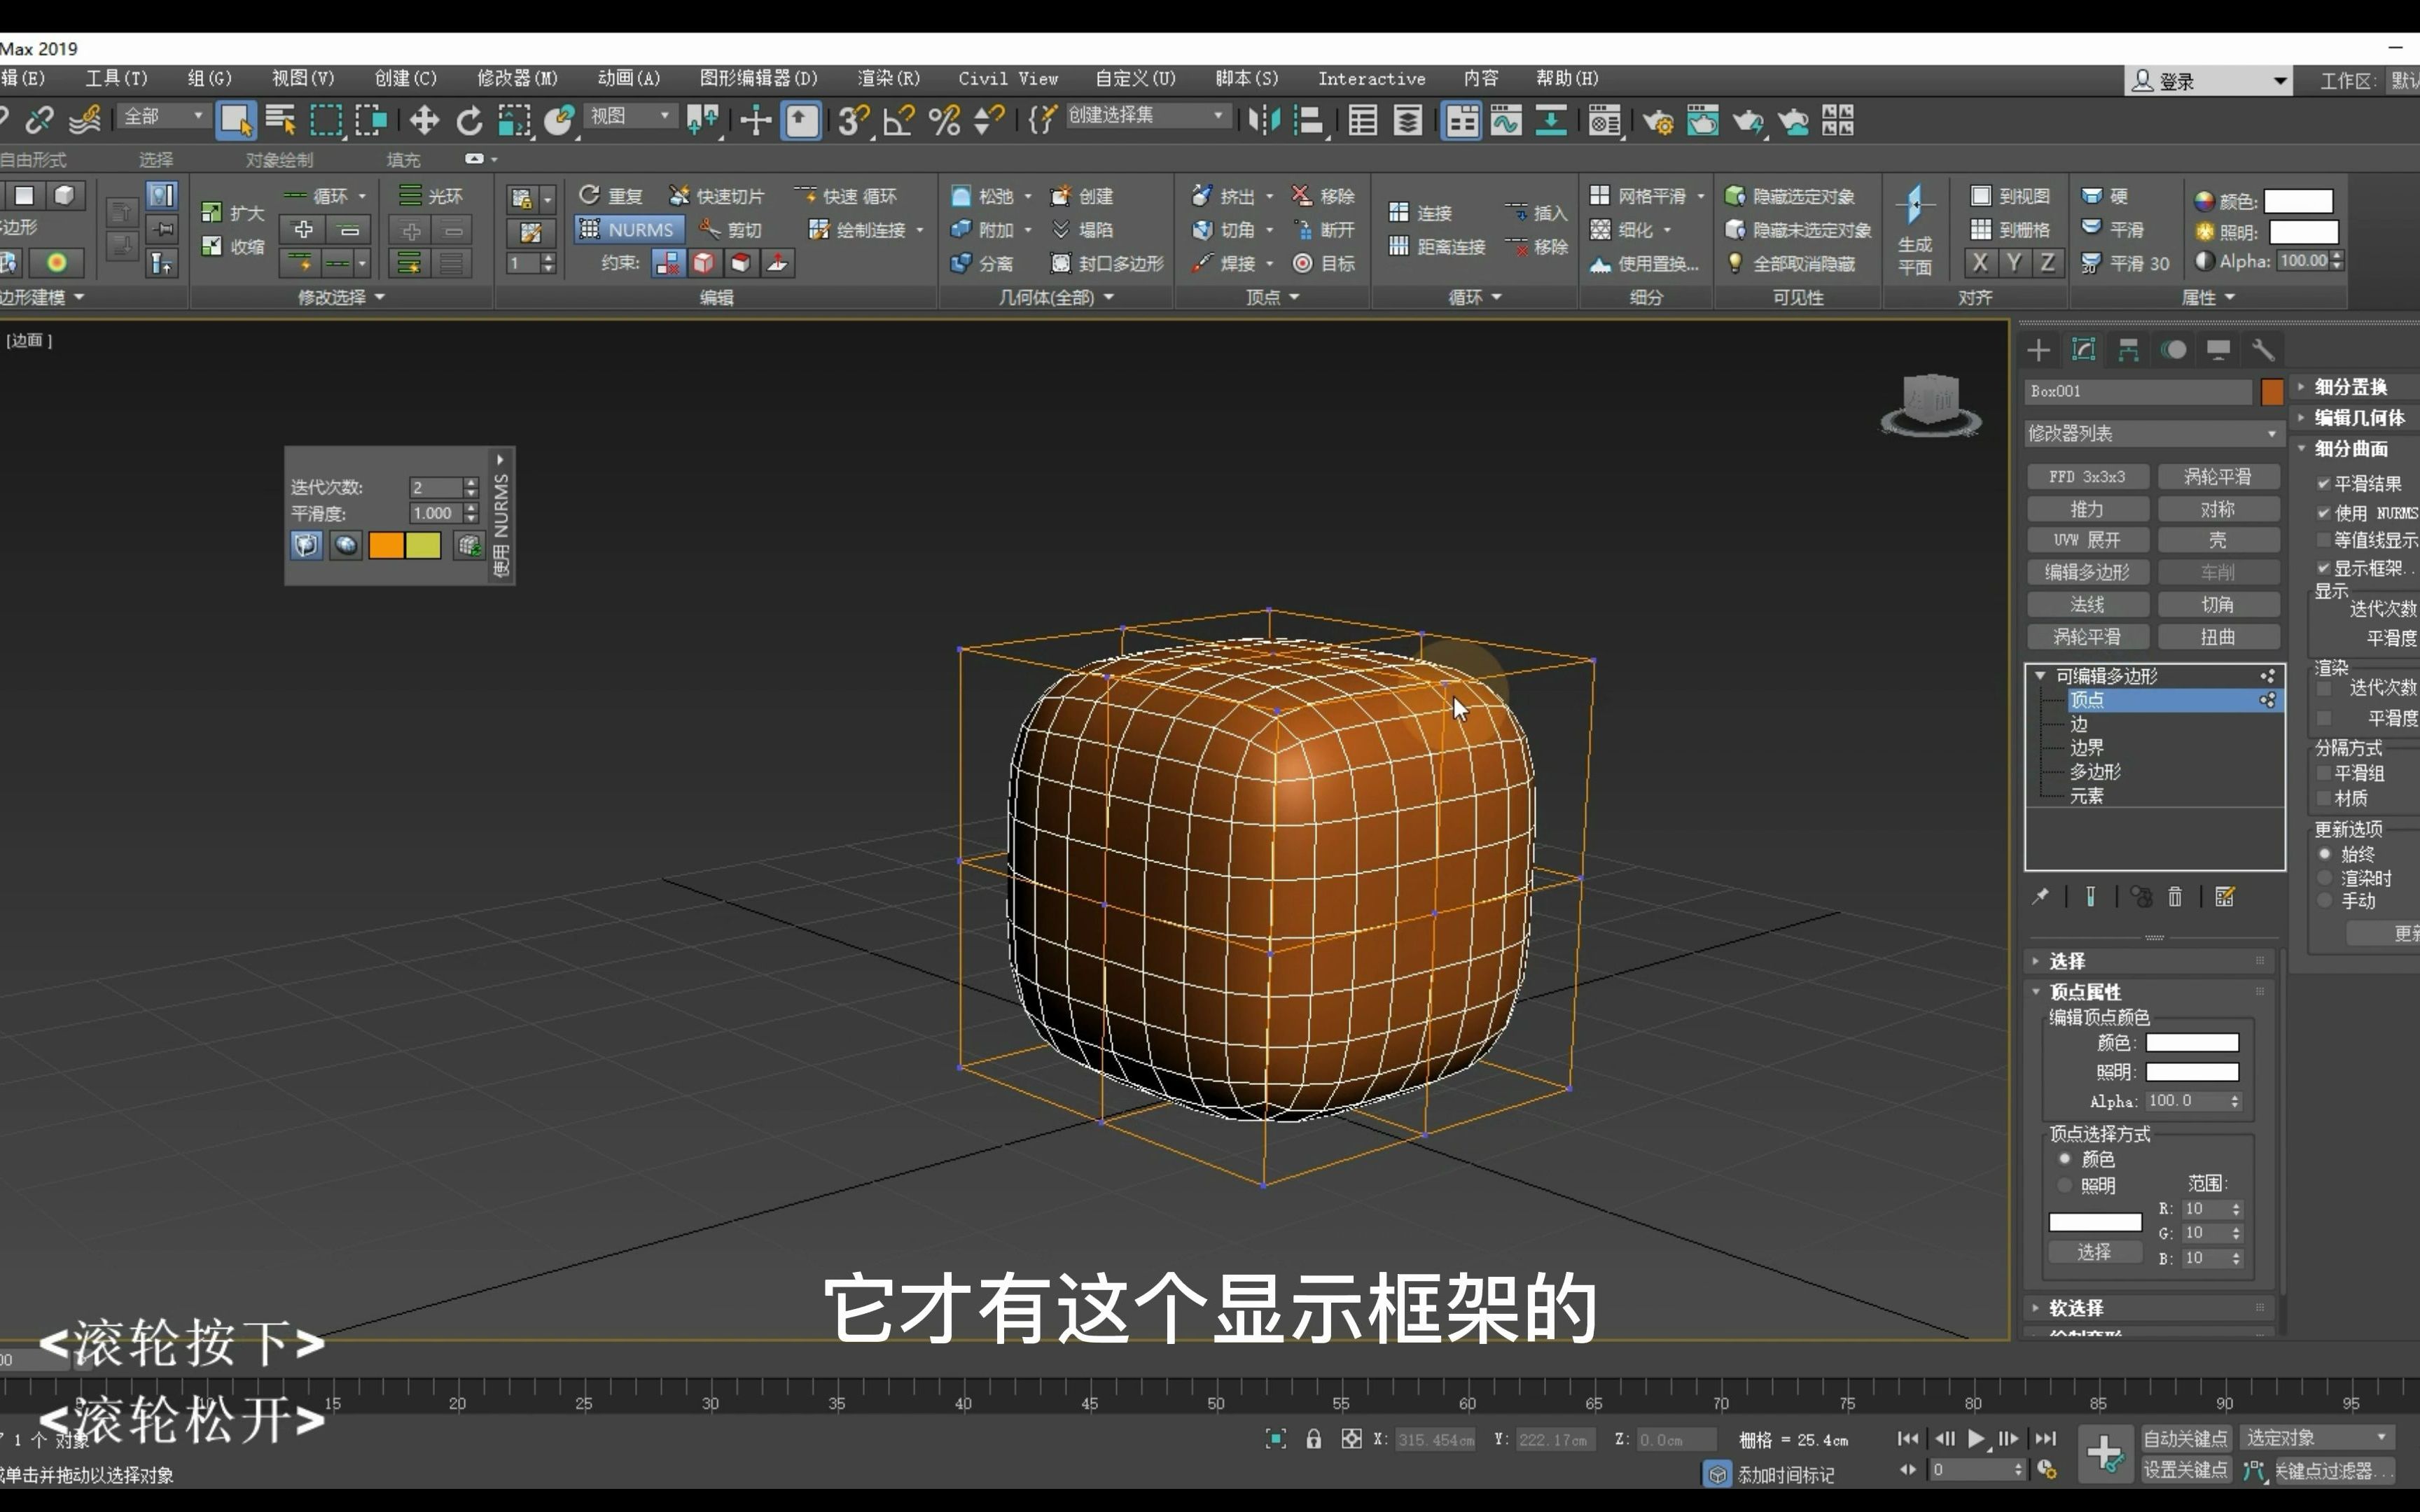The height and width of the screenshot is (1512, 2420).
Task: Open the view reference coordinate dropdown
Action: [630, 117]
